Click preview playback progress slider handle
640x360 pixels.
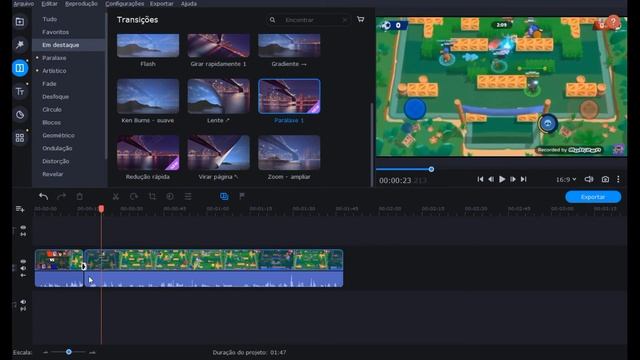(x=431, y=169)
